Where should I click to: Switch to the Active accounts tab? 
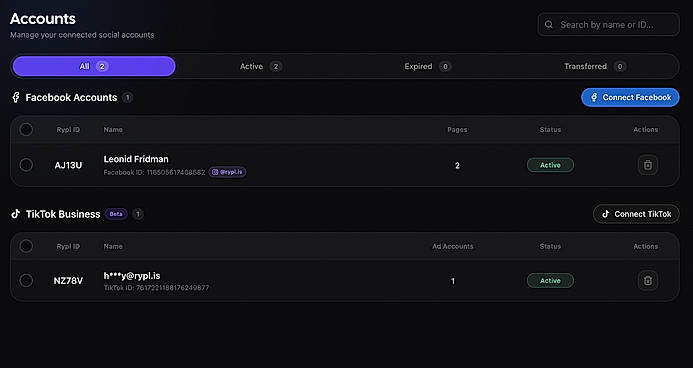pyautogui.click(x=261, y=66)
